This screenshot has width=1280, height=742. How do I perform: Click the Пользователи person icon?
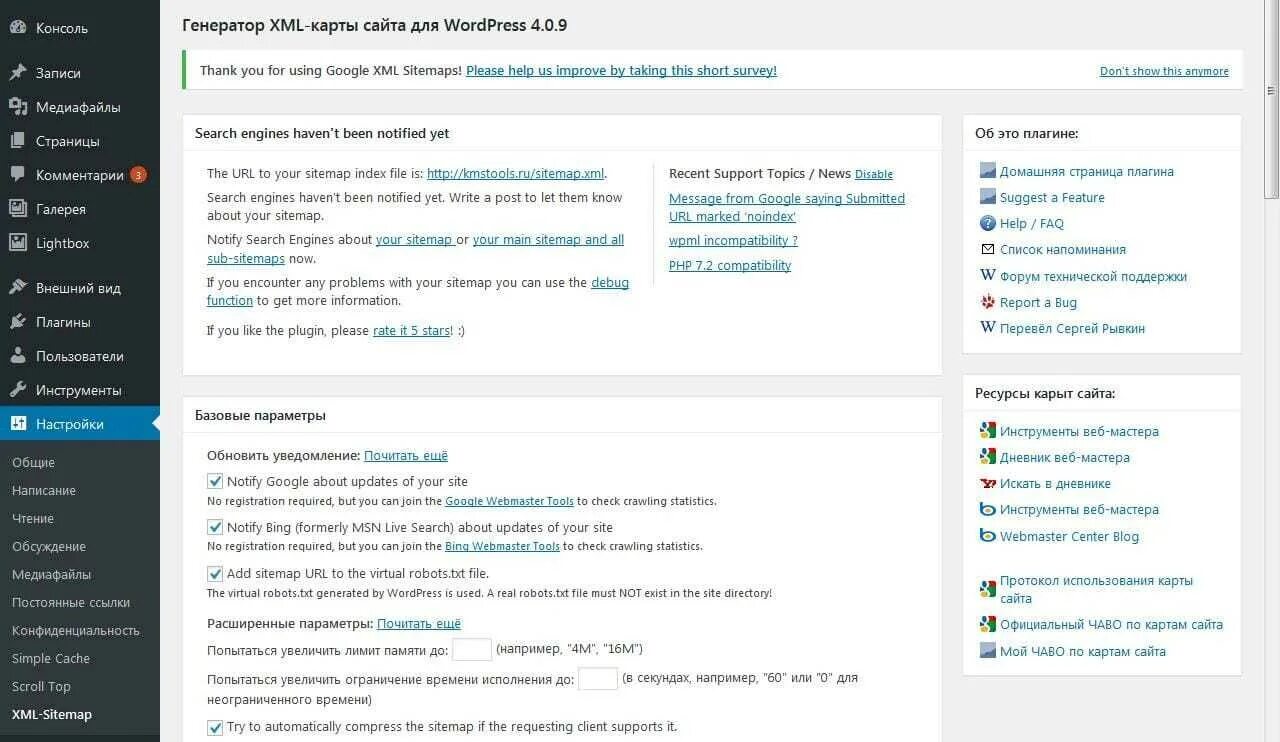coord(18,356)
